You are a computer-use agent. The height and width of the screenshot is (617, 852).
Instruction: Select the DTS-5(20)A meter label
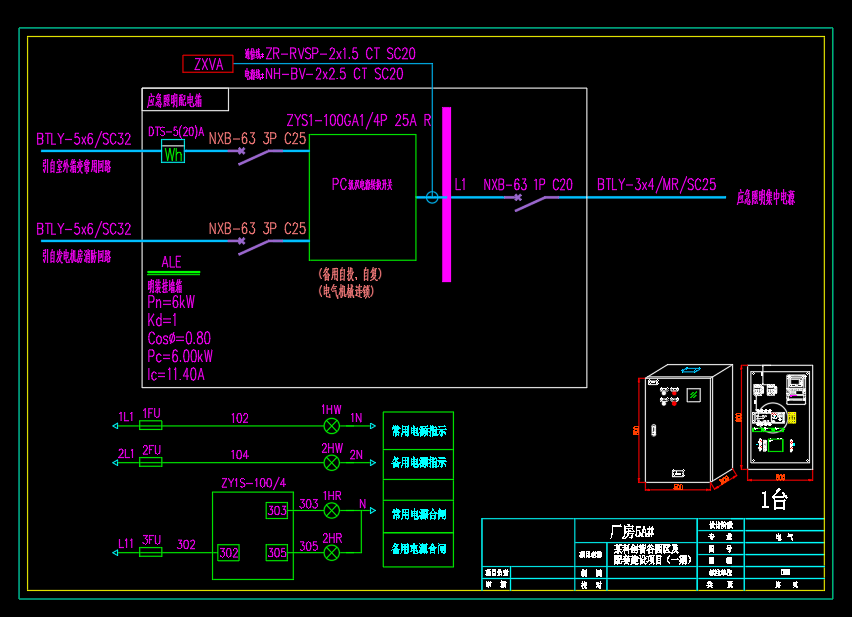coord(176,132)
